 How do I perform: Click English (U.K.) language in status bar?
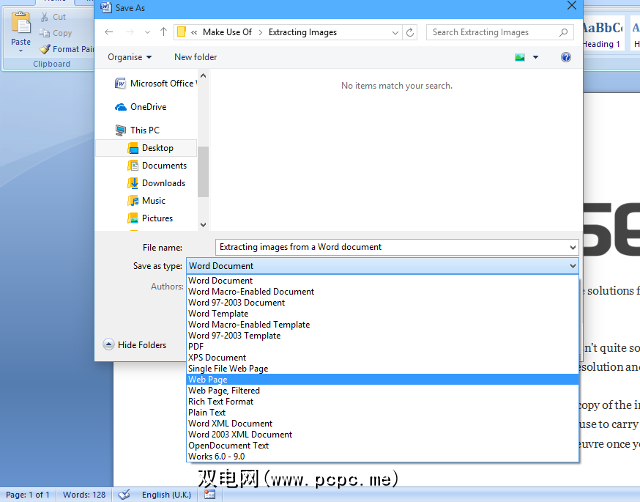(167, 495)
